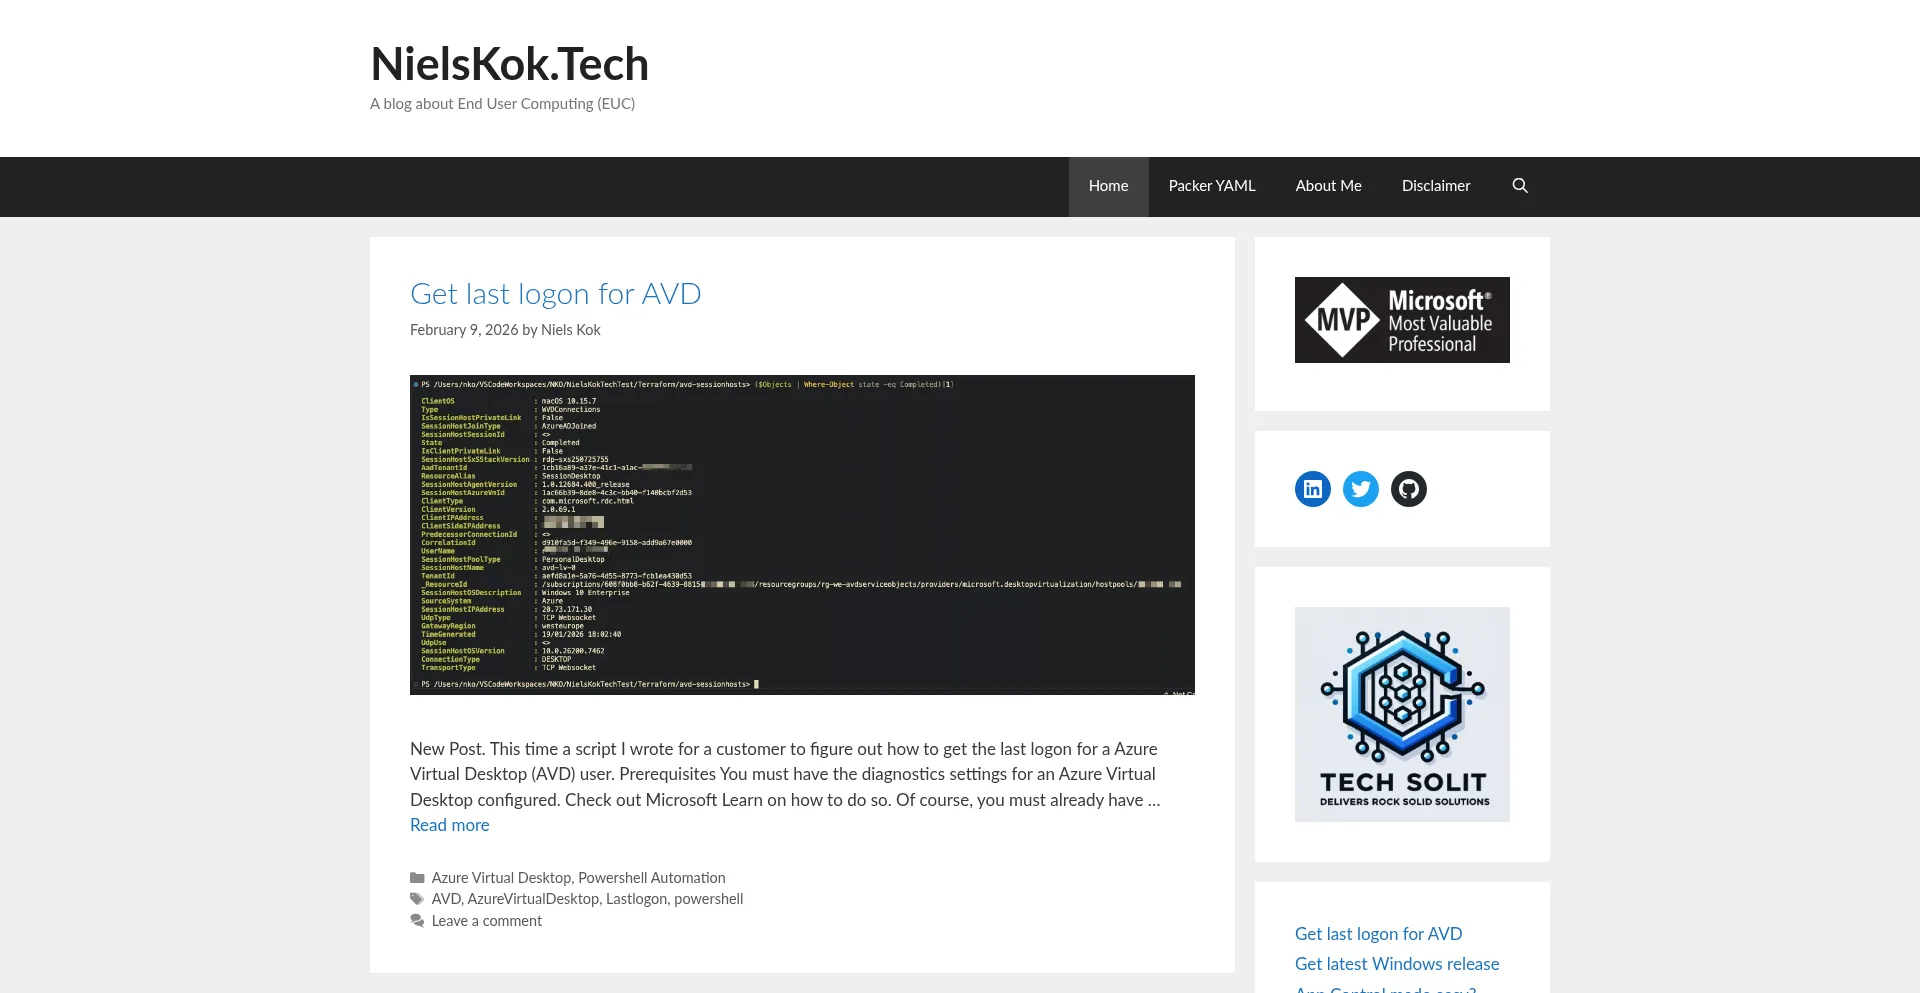The height and width of the screenshot is (993, 1920).
Task: Click the tagline 'A blog about End User Computing (EUC)'
Action: click(x=502, y=104)
